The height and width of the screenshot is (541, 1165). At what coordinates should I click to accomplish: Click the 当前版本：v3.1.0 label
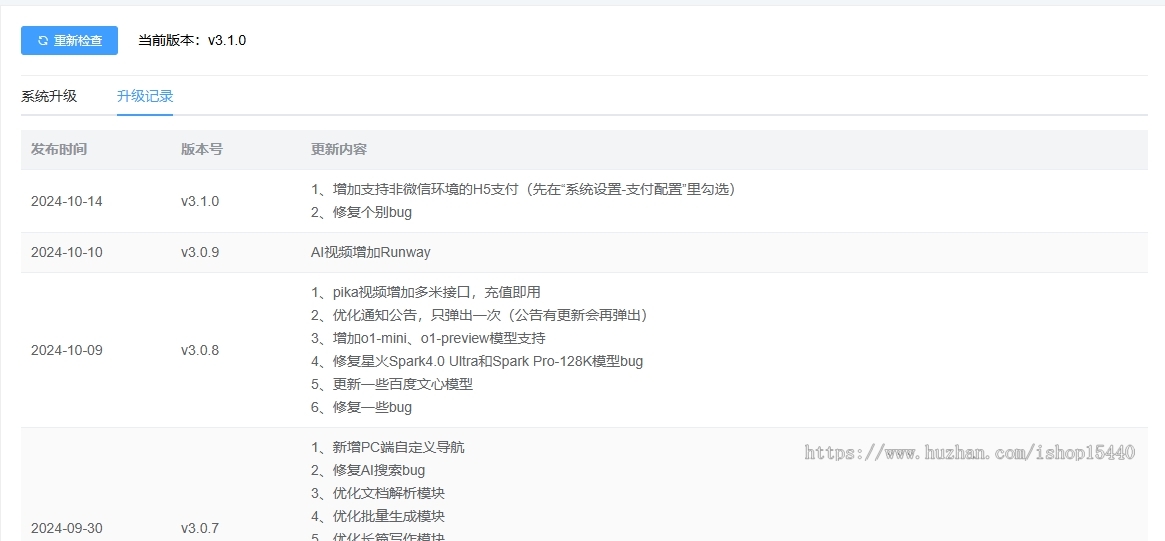[x=192, y=41]
